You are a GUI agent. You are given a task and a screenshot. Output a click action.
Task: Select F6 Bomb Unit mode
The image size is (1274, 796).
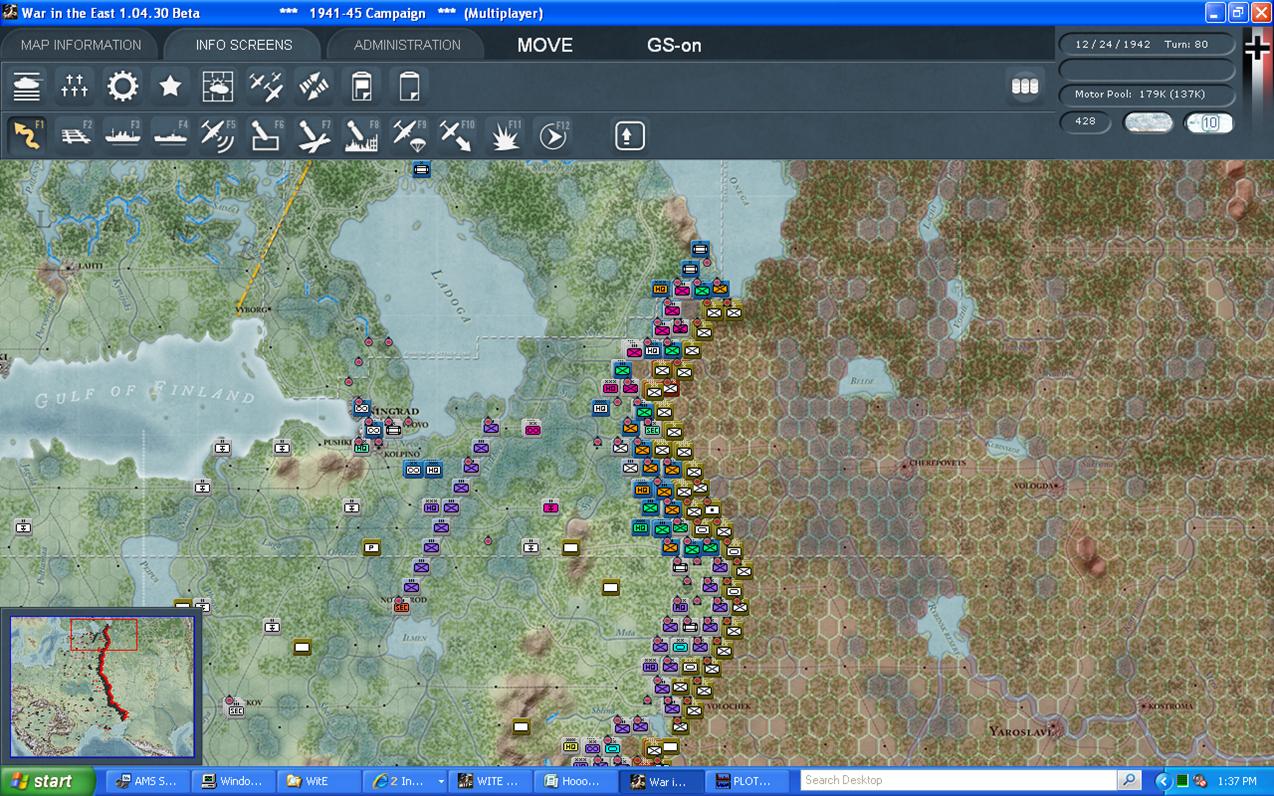pos(266,135)
